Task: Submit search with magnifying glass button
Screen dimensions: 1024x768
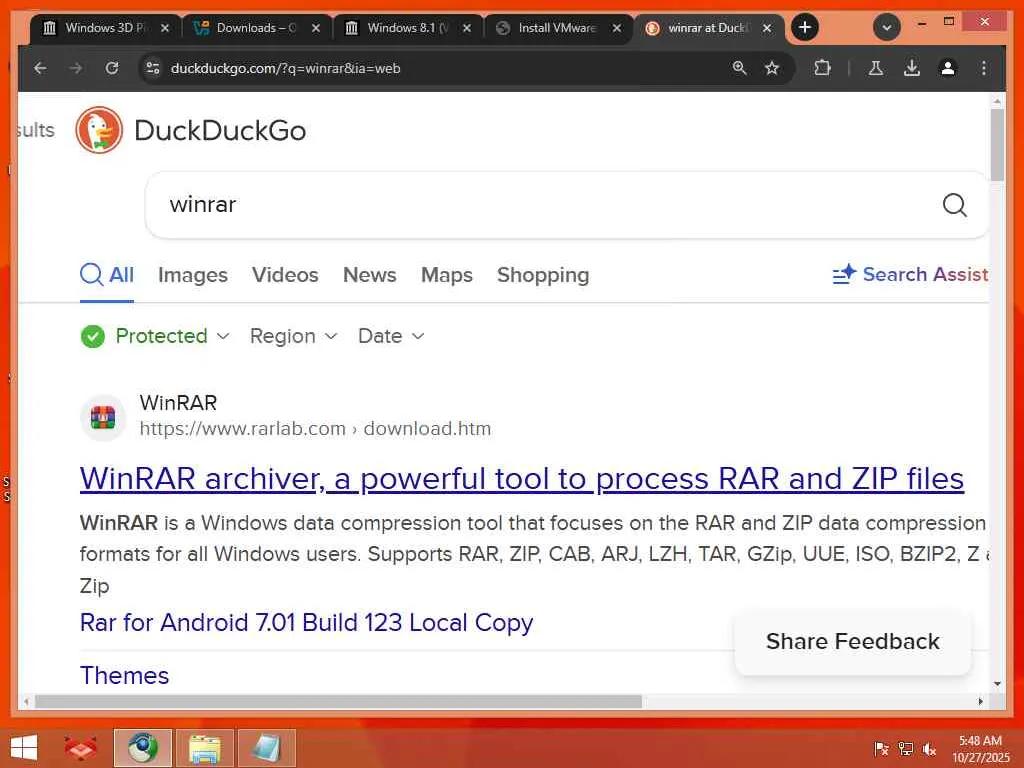Action: click(x=954, y=205)
